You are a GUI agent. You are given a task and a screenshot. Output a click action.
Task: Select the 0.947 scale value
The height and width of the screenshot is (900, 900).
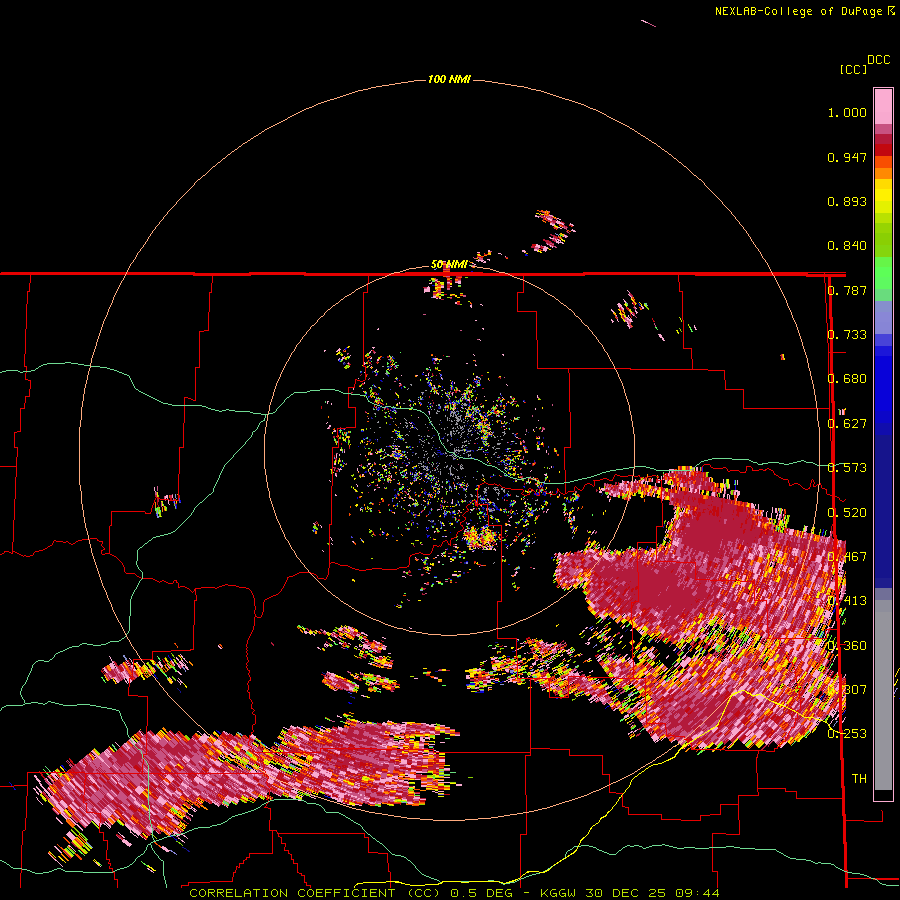(x=847, y=157)
